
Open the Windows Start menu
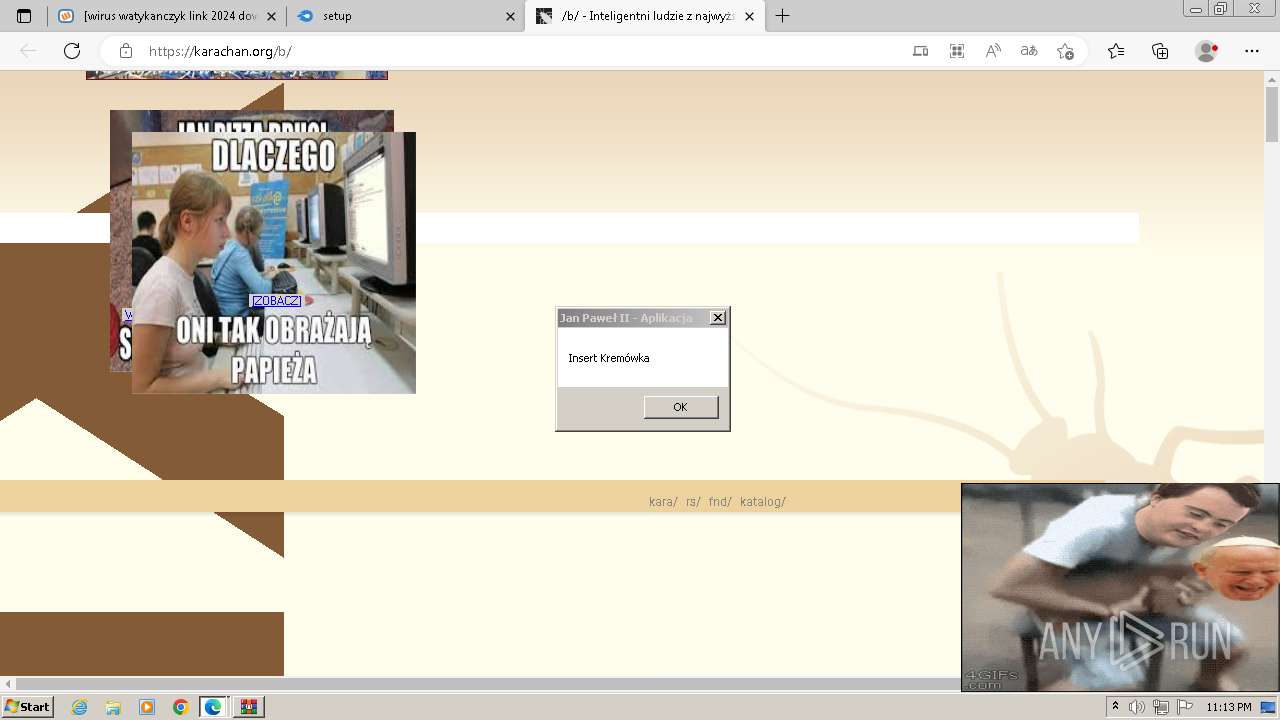point(27,707)
